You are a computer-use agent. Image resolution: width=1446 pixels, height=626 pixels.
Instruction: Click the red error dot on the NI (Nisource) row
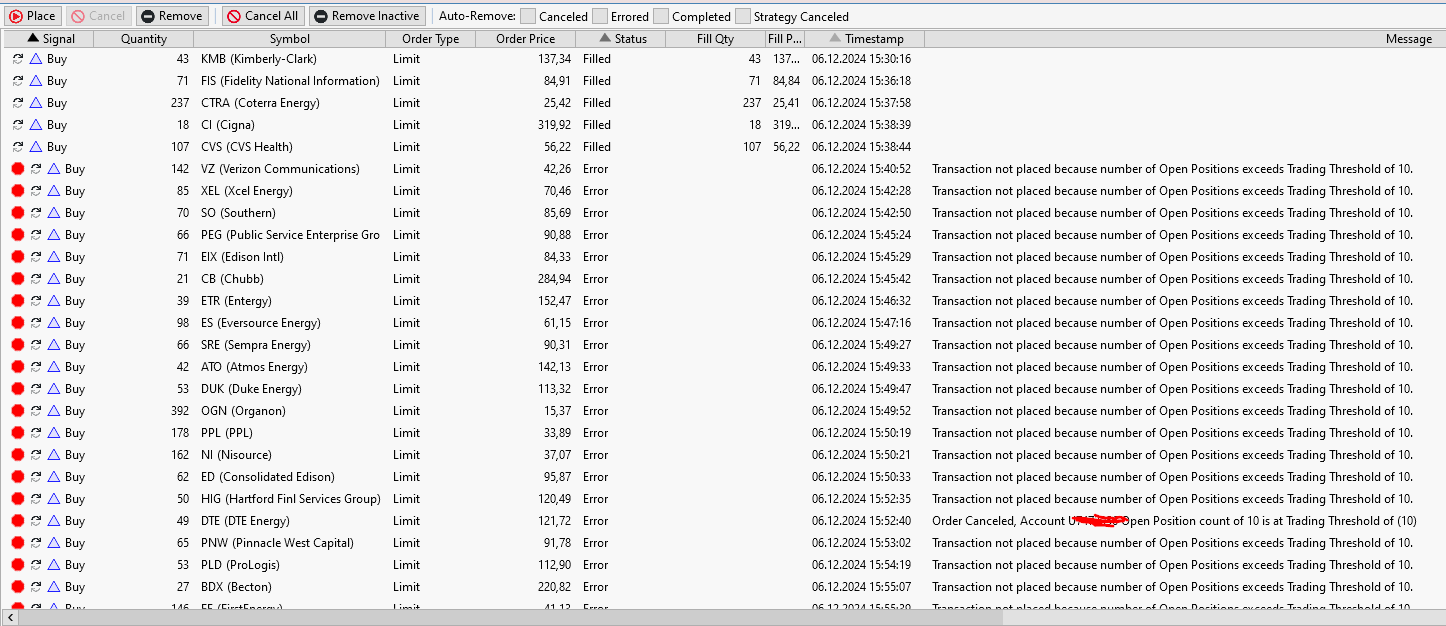18,455
